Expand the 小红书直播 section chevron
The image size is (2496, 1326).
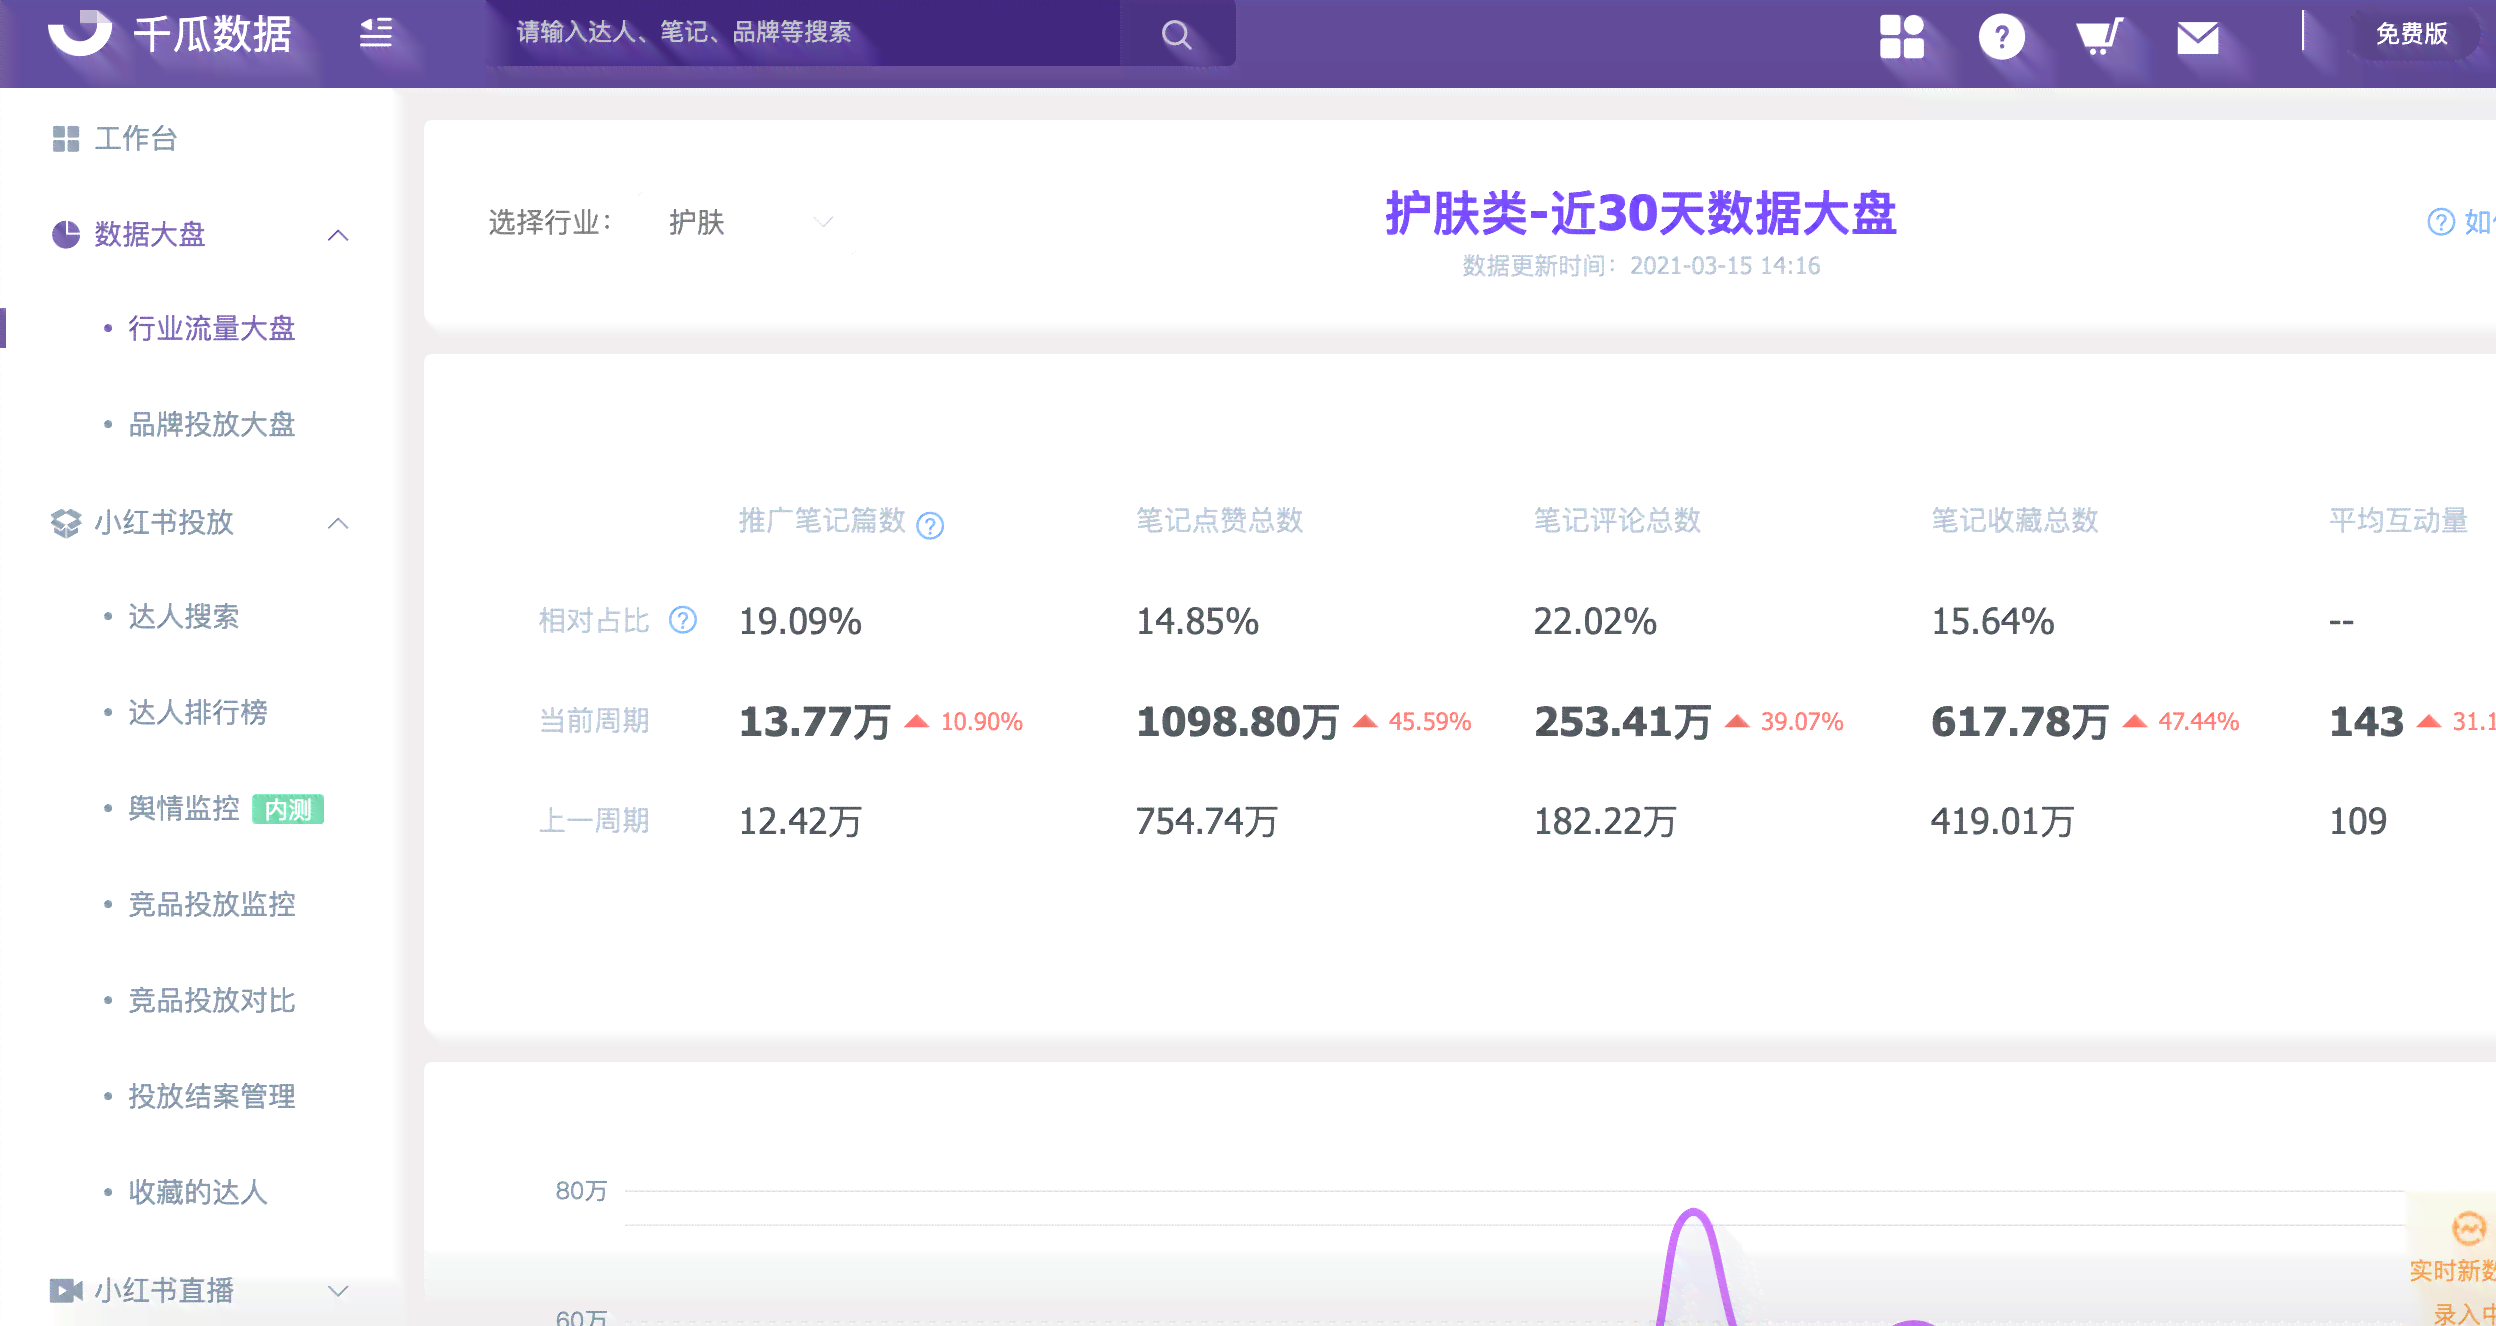pyautogui.click(x=338, y=1291)
